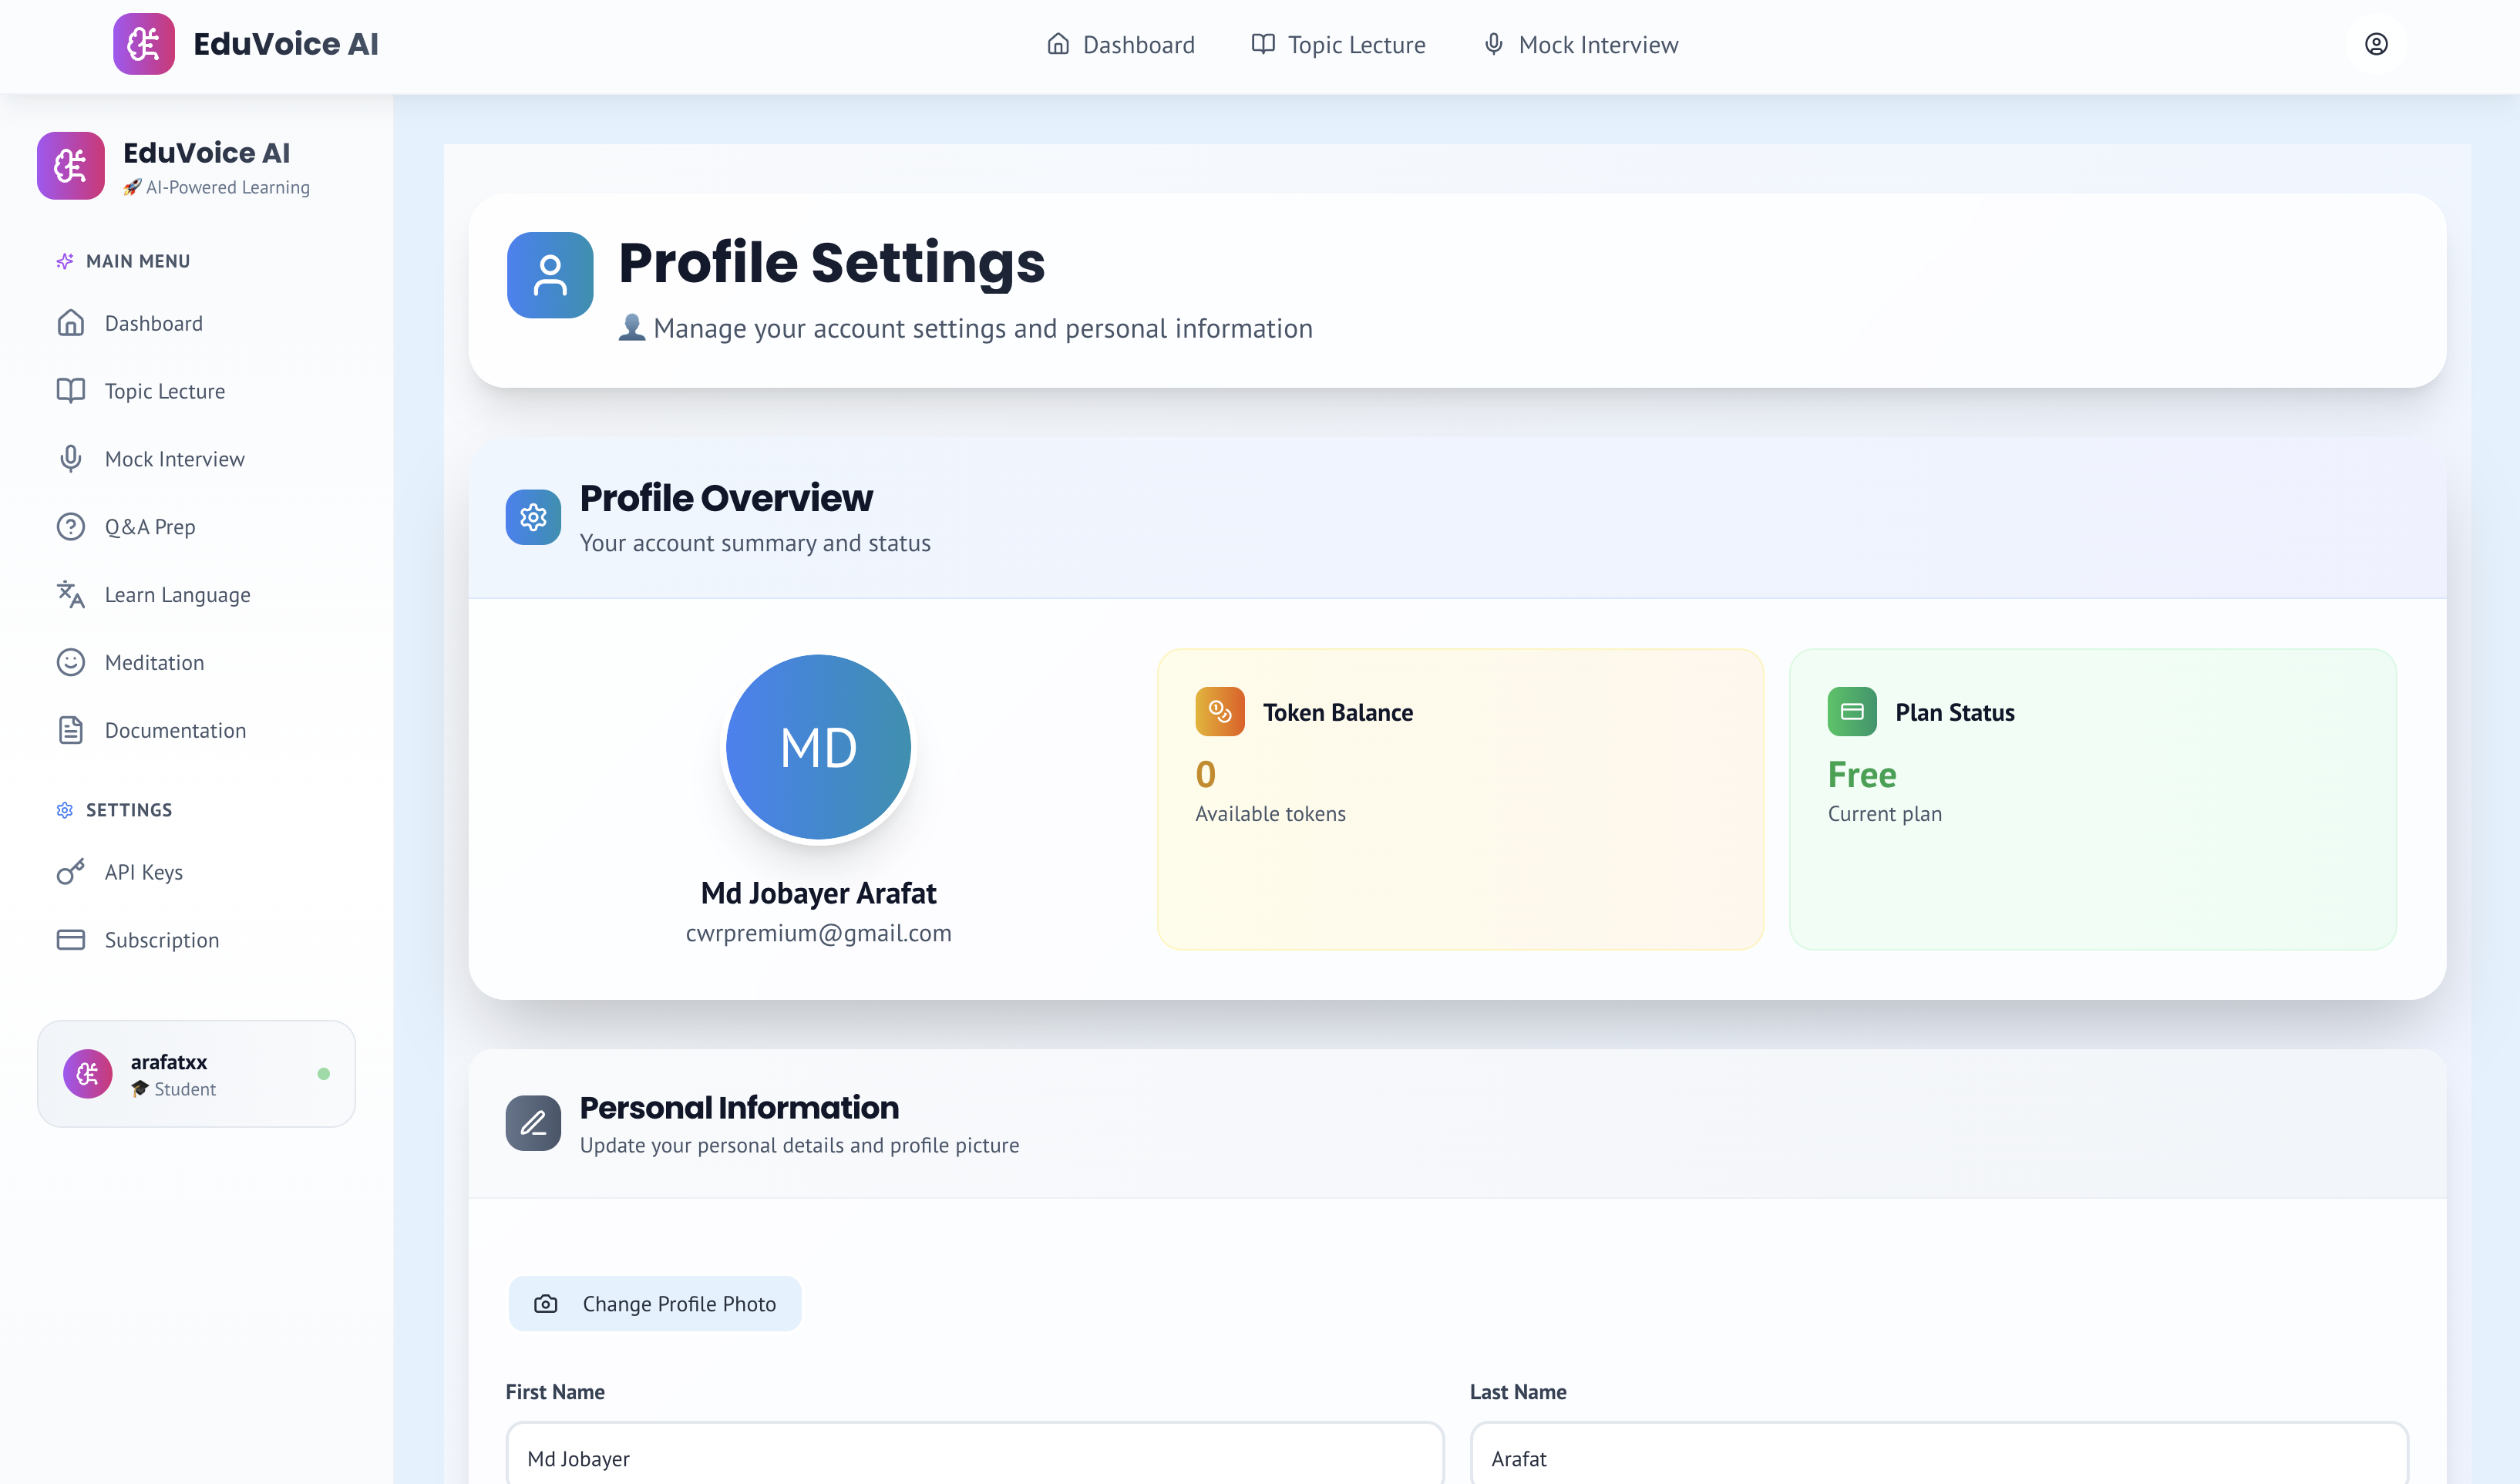This screenshot has height=1484, width=2520.
Task: Click the user account icon in top bar
Action: point(2376,44)
